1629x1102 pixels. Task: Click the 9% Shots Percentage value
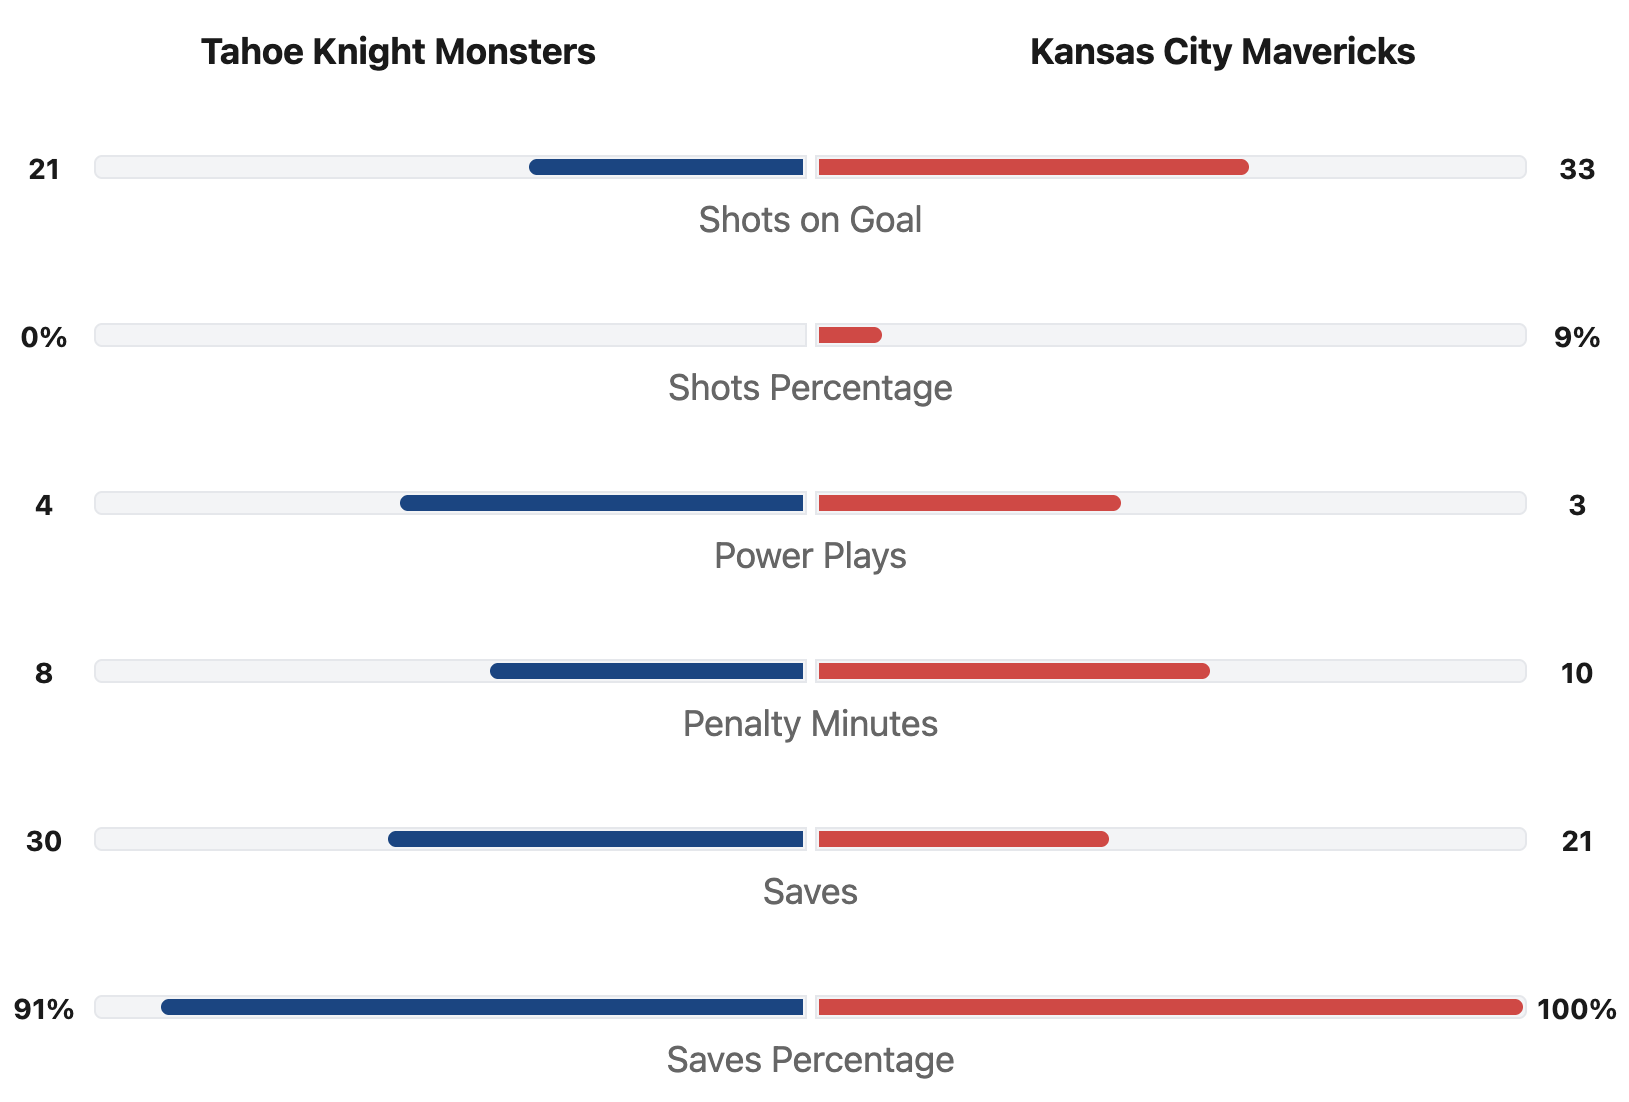[1576, 337]
